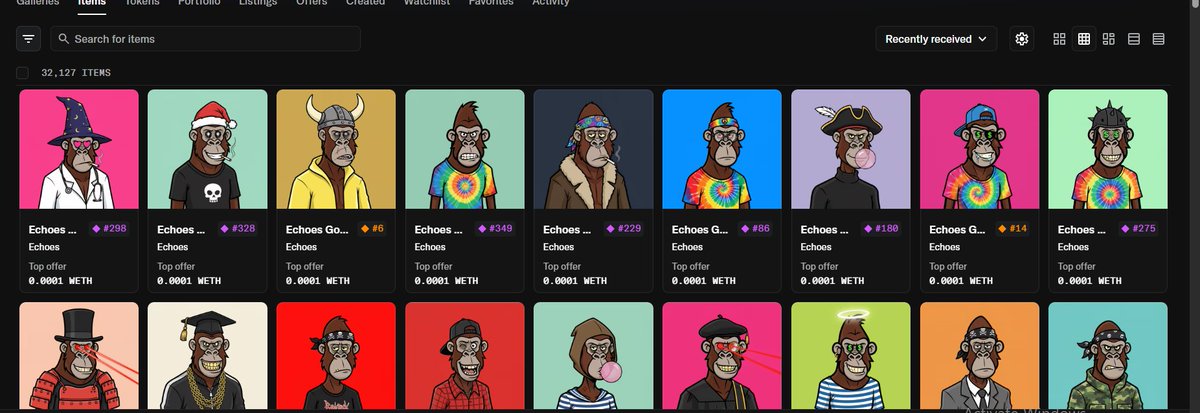This screenshot has height=413, width=1200.
Task: Open the Echoes collection link under item #6
Action: pyautogui.click(x=301, y=246)
